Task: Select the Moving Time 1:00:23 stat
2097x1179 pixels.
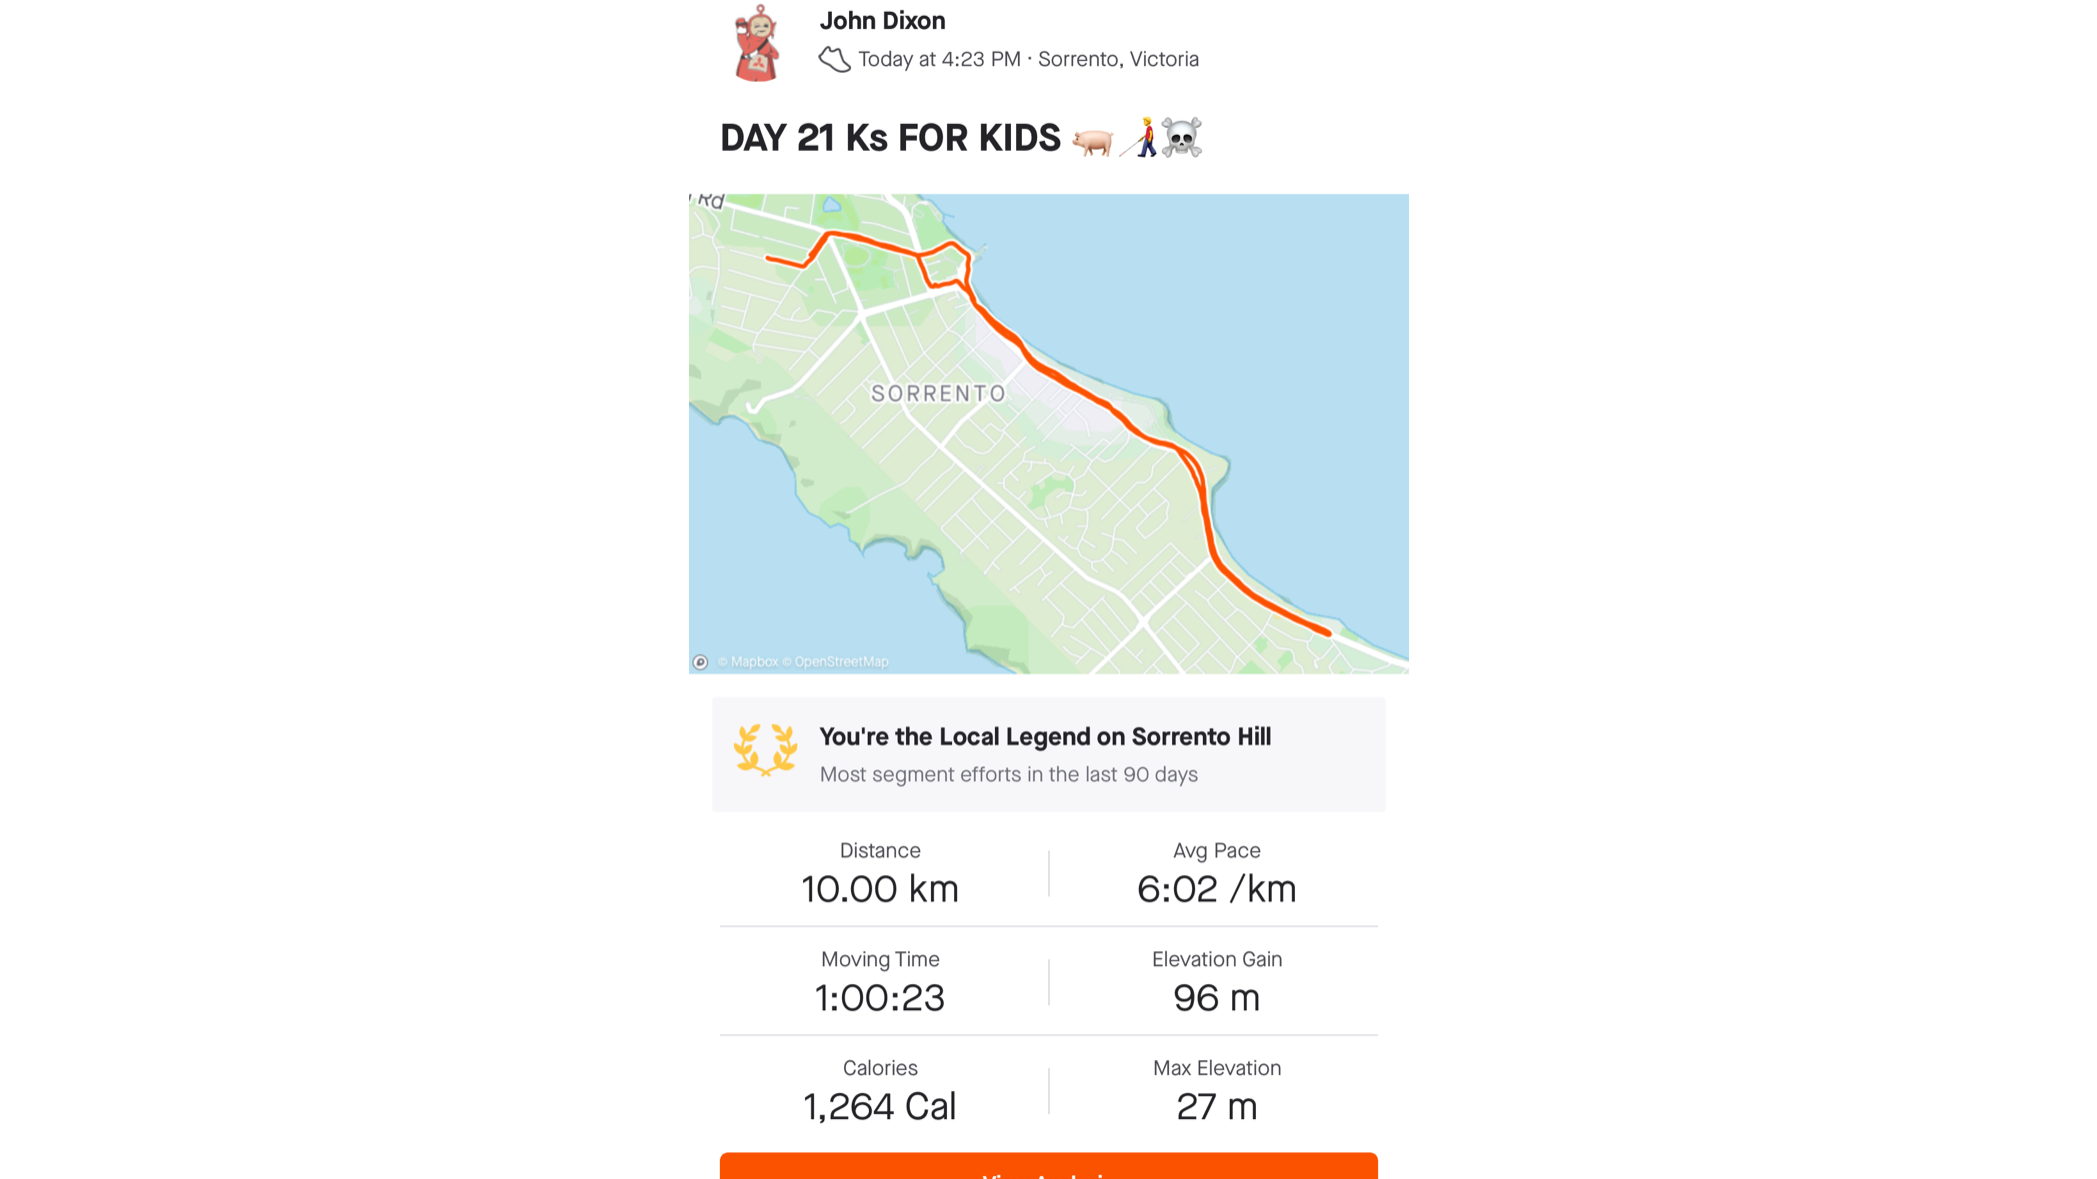Action: point(880,983)
